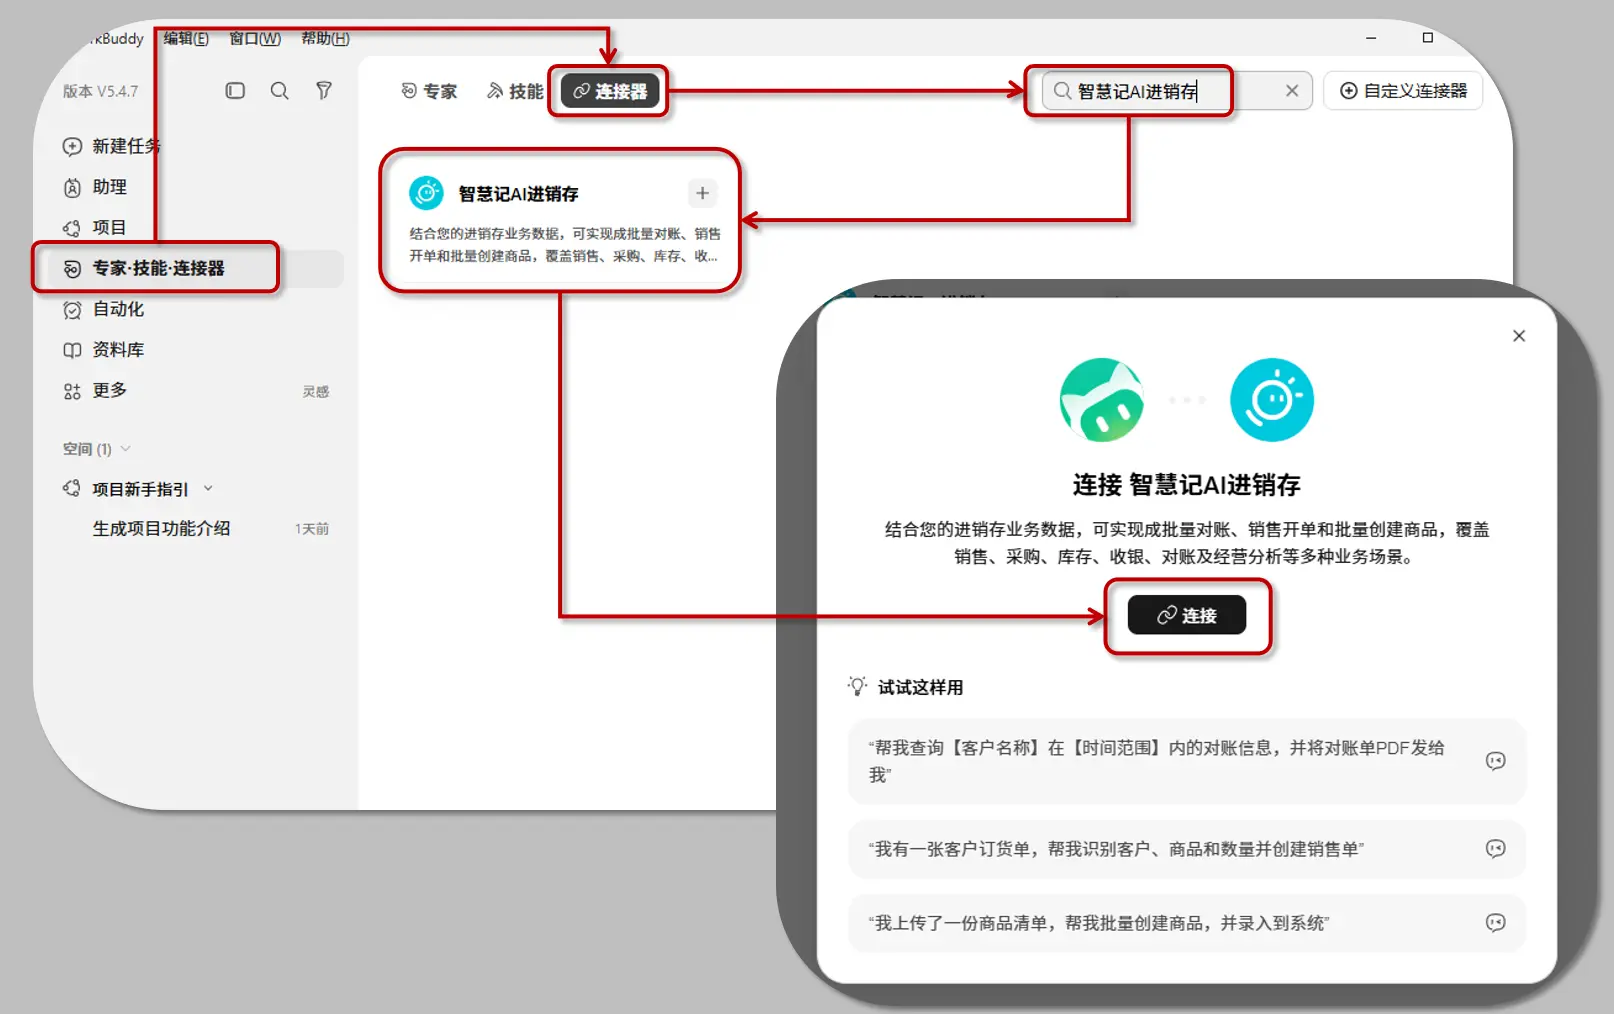This screenshot has width=1614, height=1014.
Task: Add connector with the plus icon
Action: pyautogui.click(x=702, y=193)
